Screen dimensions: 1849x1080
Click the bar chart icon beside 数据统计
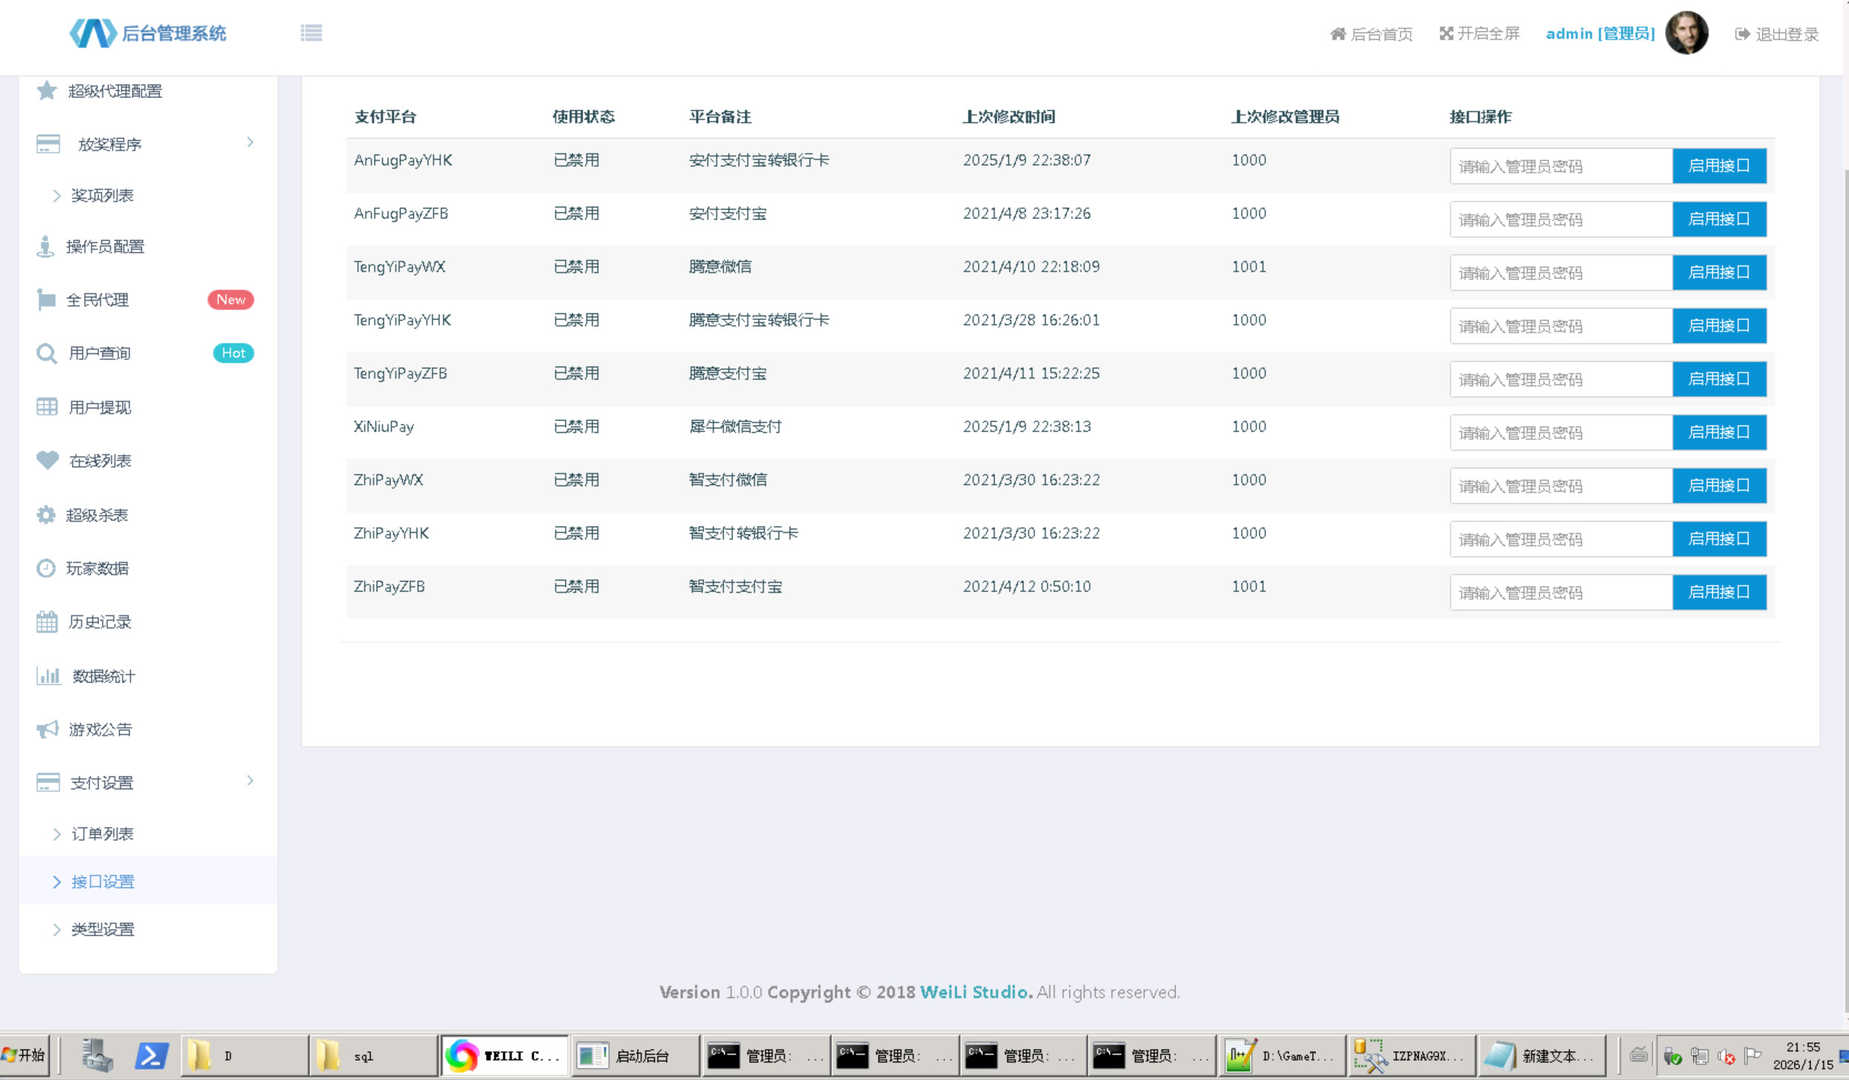(x=47, y=676)
